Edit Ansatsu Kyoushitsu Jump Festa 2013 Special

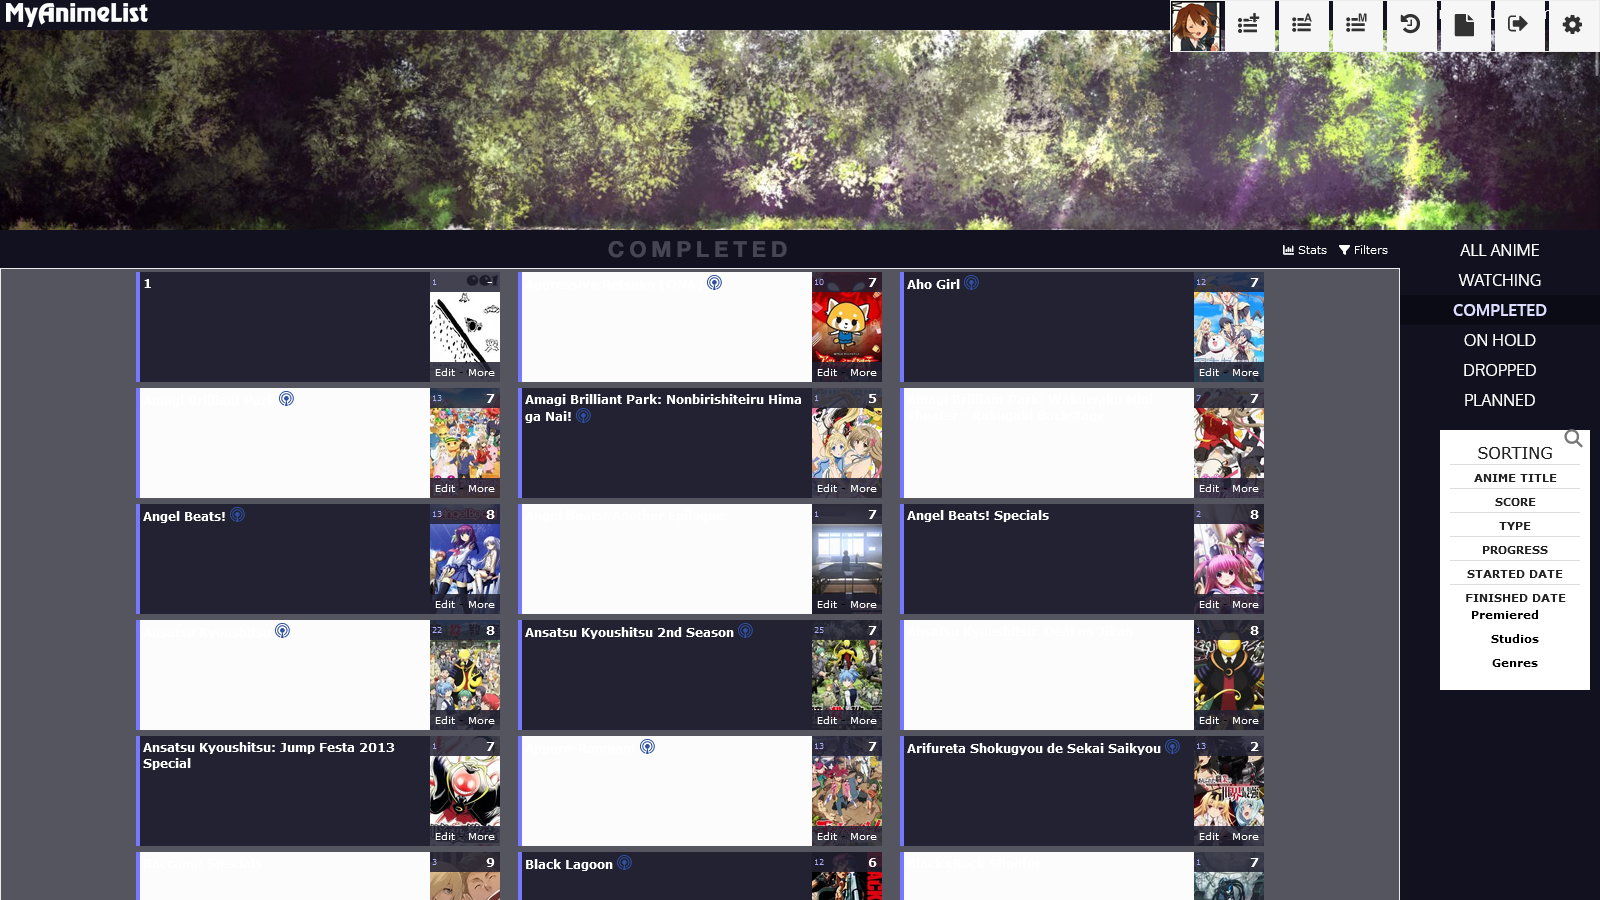445,837
